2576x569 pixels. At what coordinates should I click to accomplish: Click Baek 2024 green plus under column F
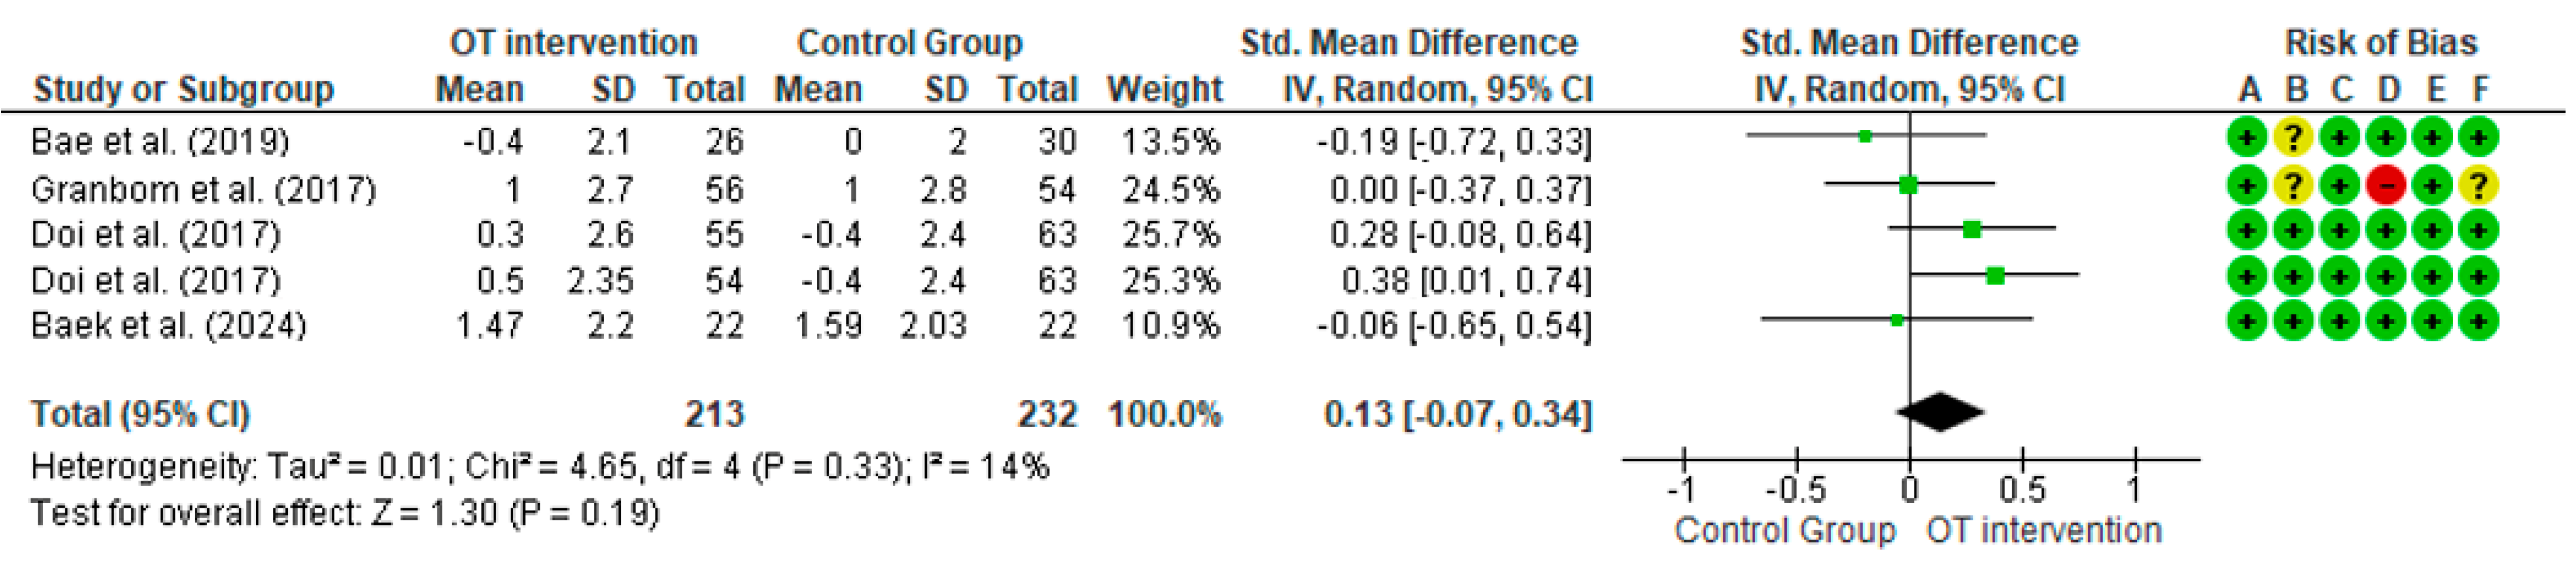[x=2479, y=322]
